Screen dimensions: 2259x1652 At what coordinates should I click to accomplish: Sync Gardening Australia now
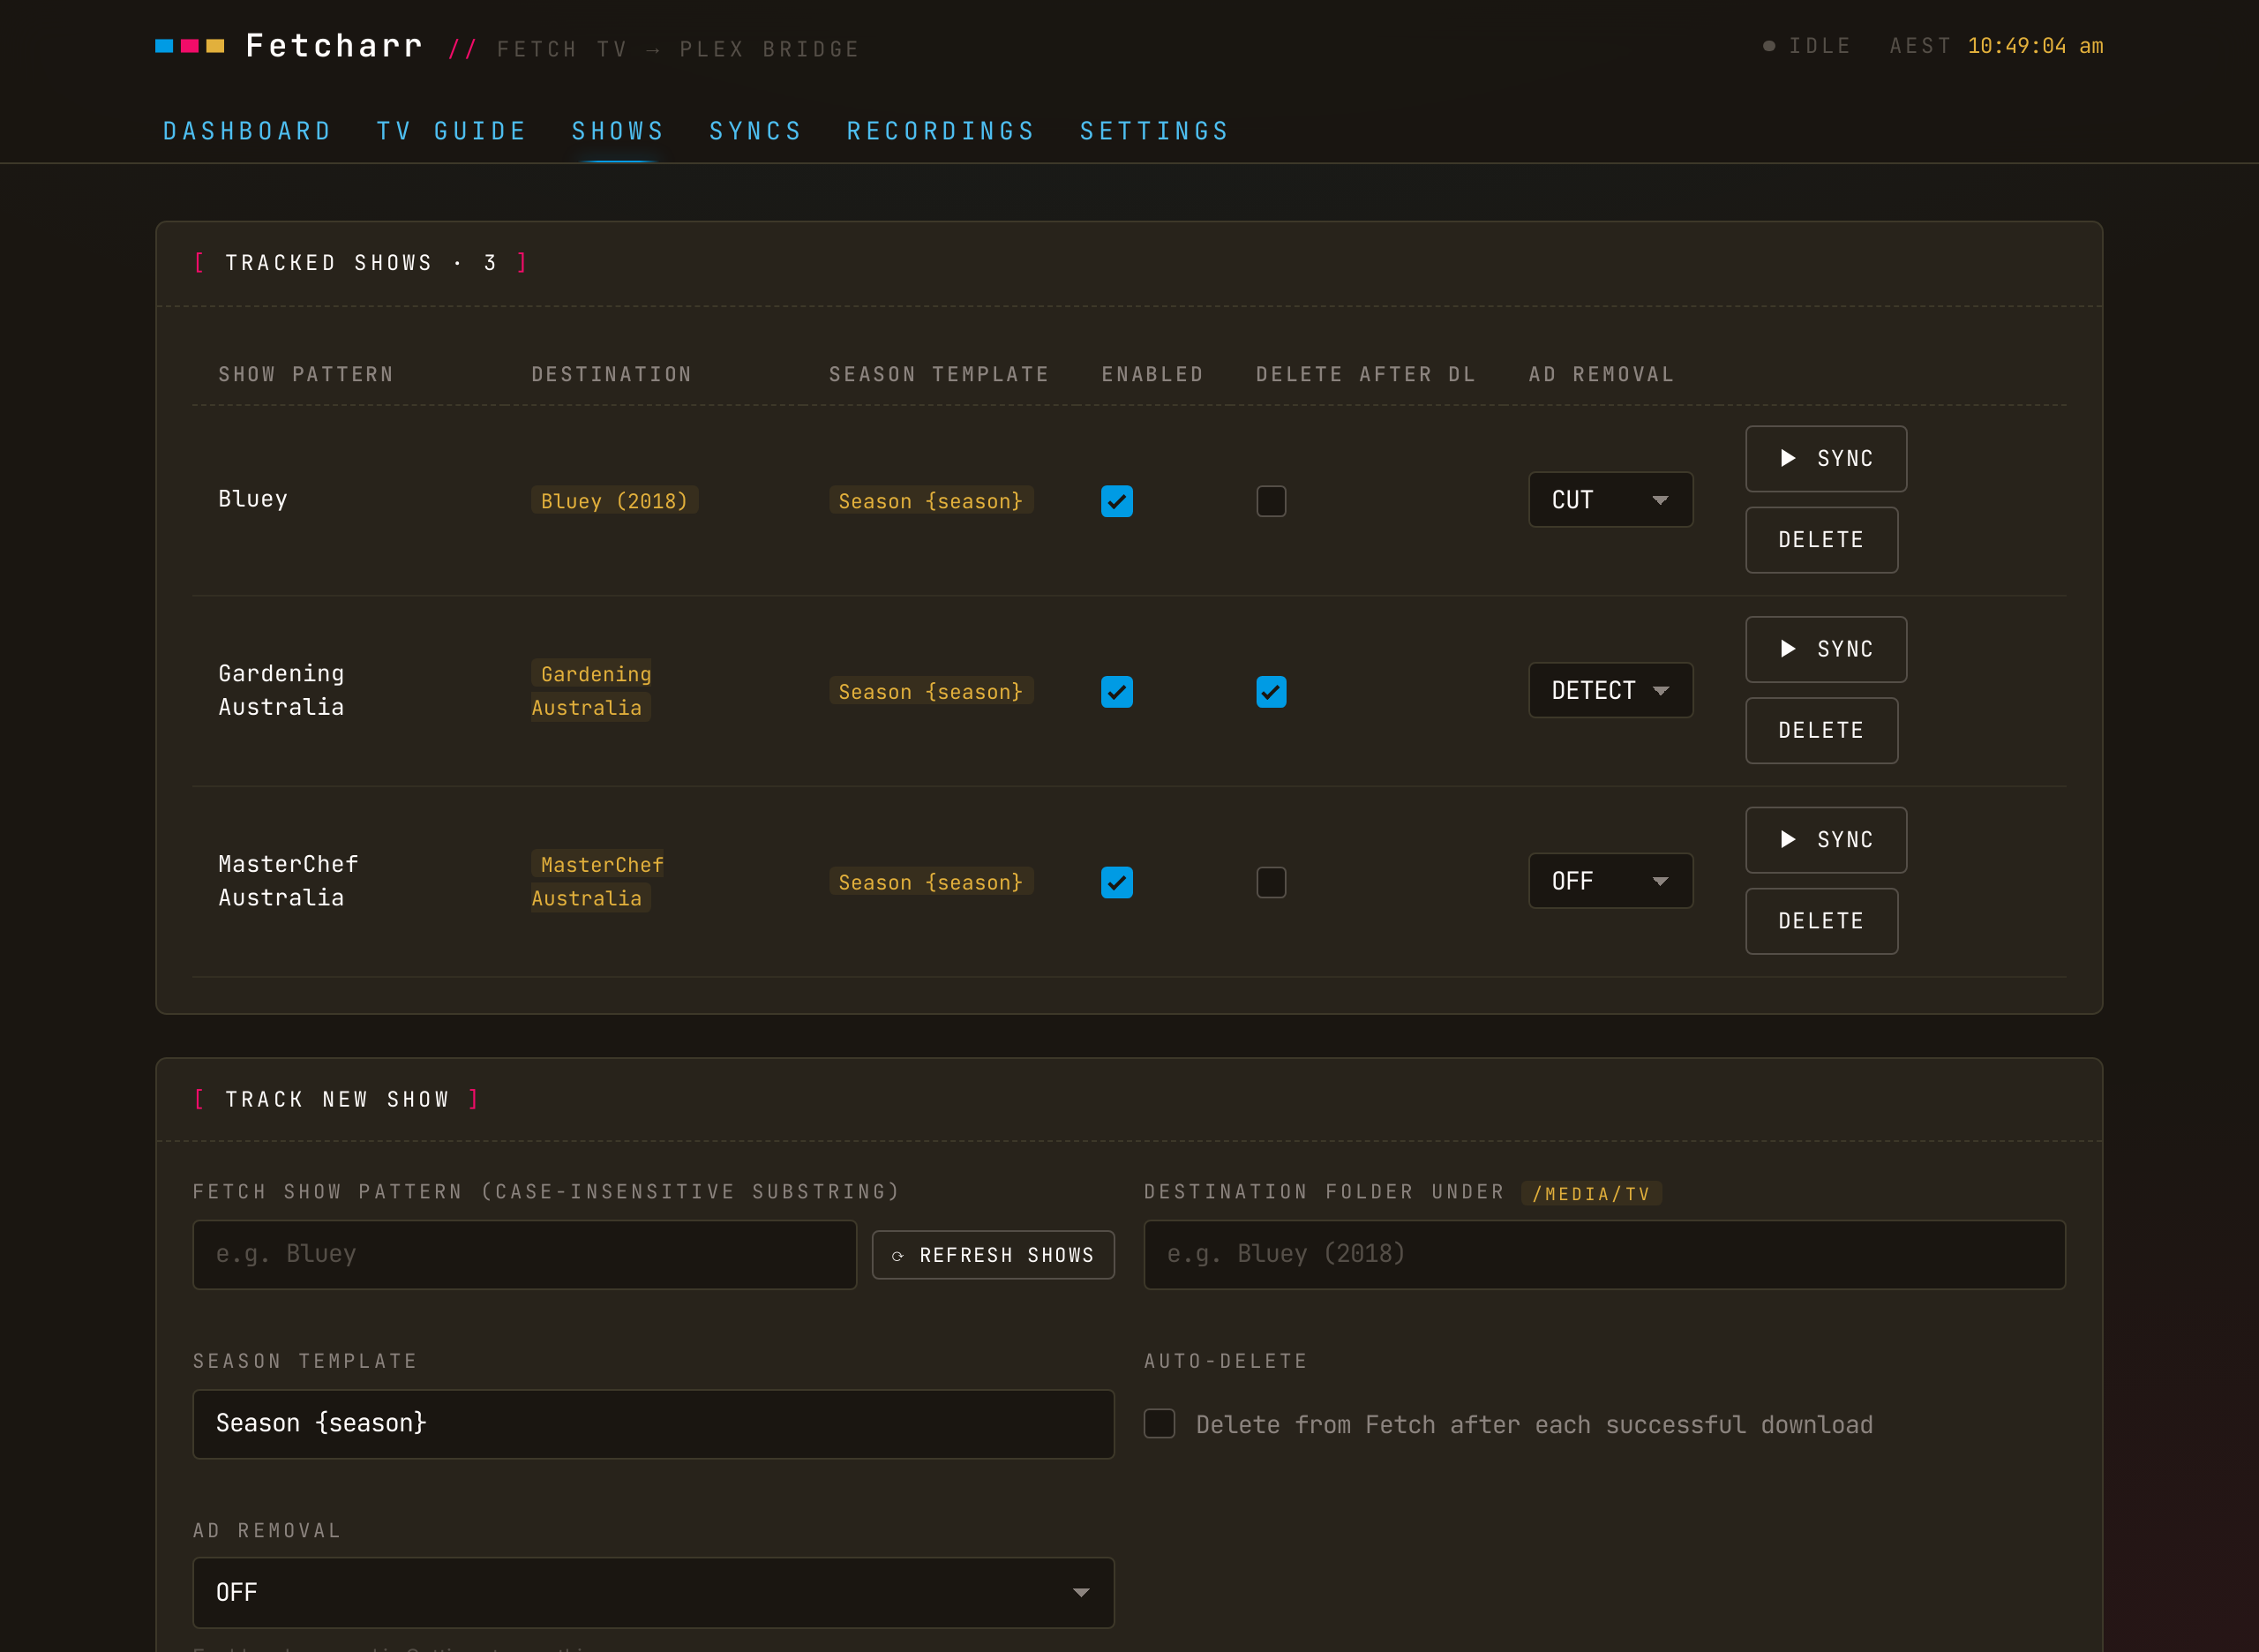(1826, 650)
